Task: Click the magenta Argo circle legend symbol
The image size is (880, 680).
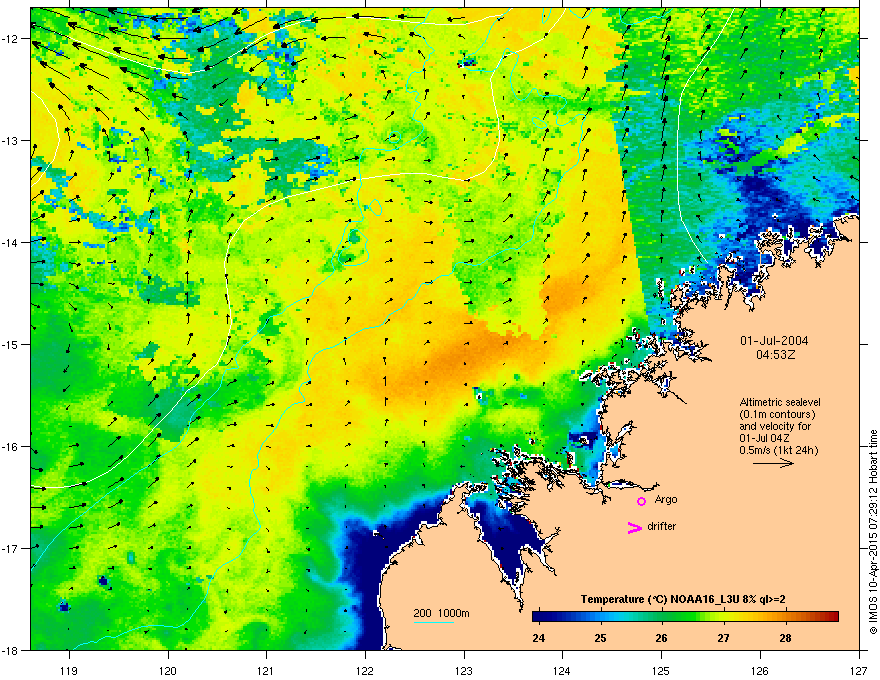Action: pyautogui.click(x=641, y=501)
